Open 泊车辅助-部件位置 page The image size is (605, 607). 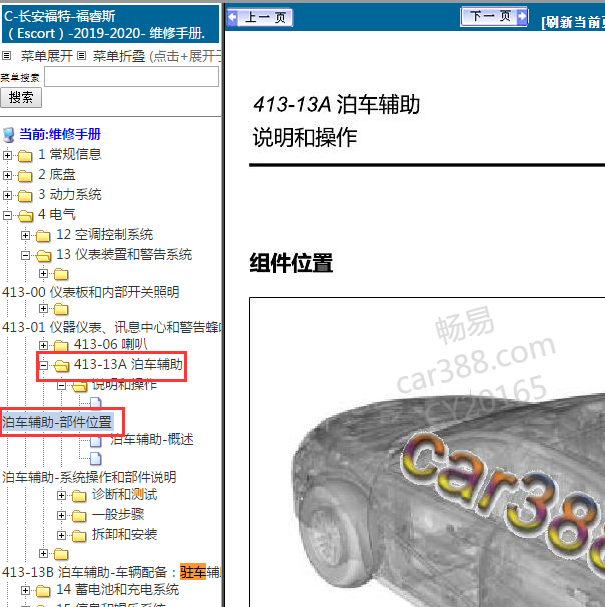pos(57,422)
